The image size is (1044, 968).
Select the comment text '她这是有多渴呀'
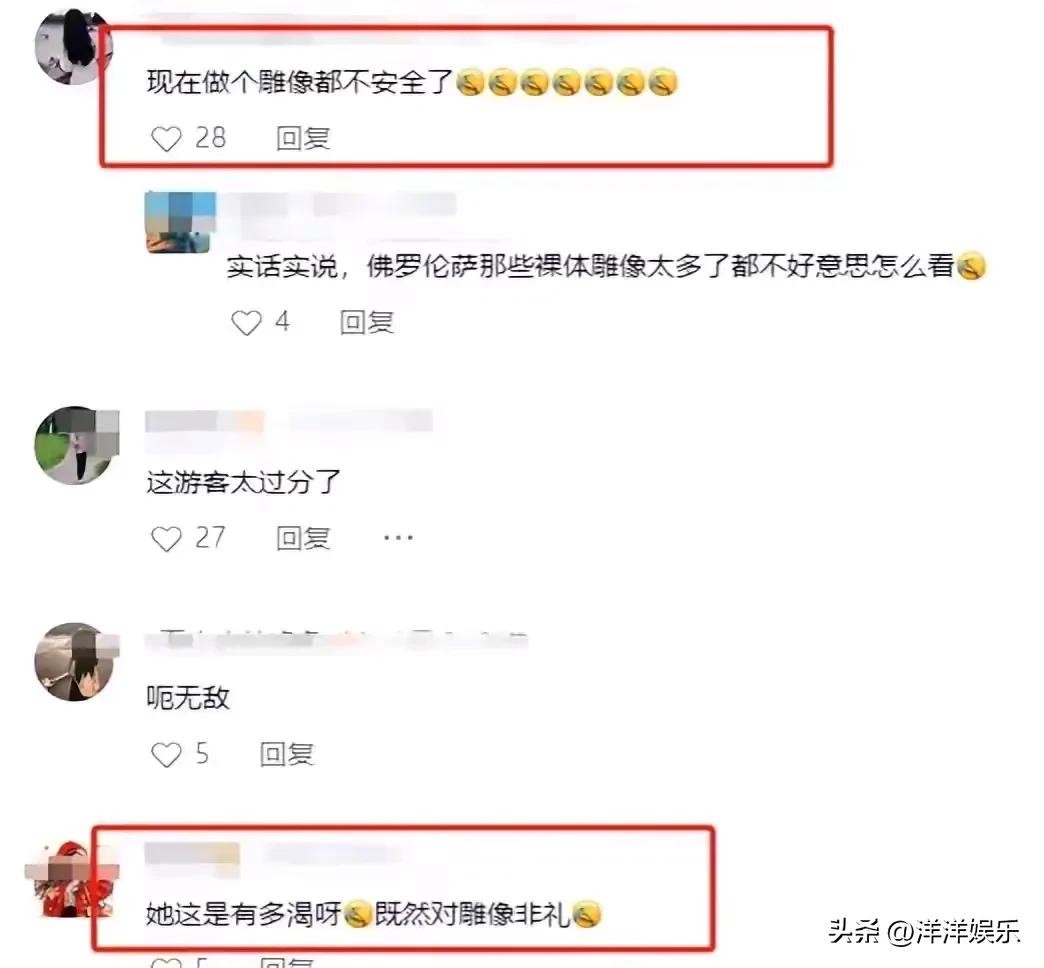coord(244,914)
